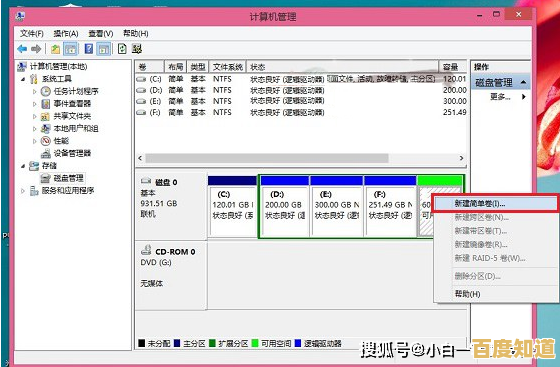The image size is (560, 367).
Task: Click the 存储 storage icon
Action: 34,166
